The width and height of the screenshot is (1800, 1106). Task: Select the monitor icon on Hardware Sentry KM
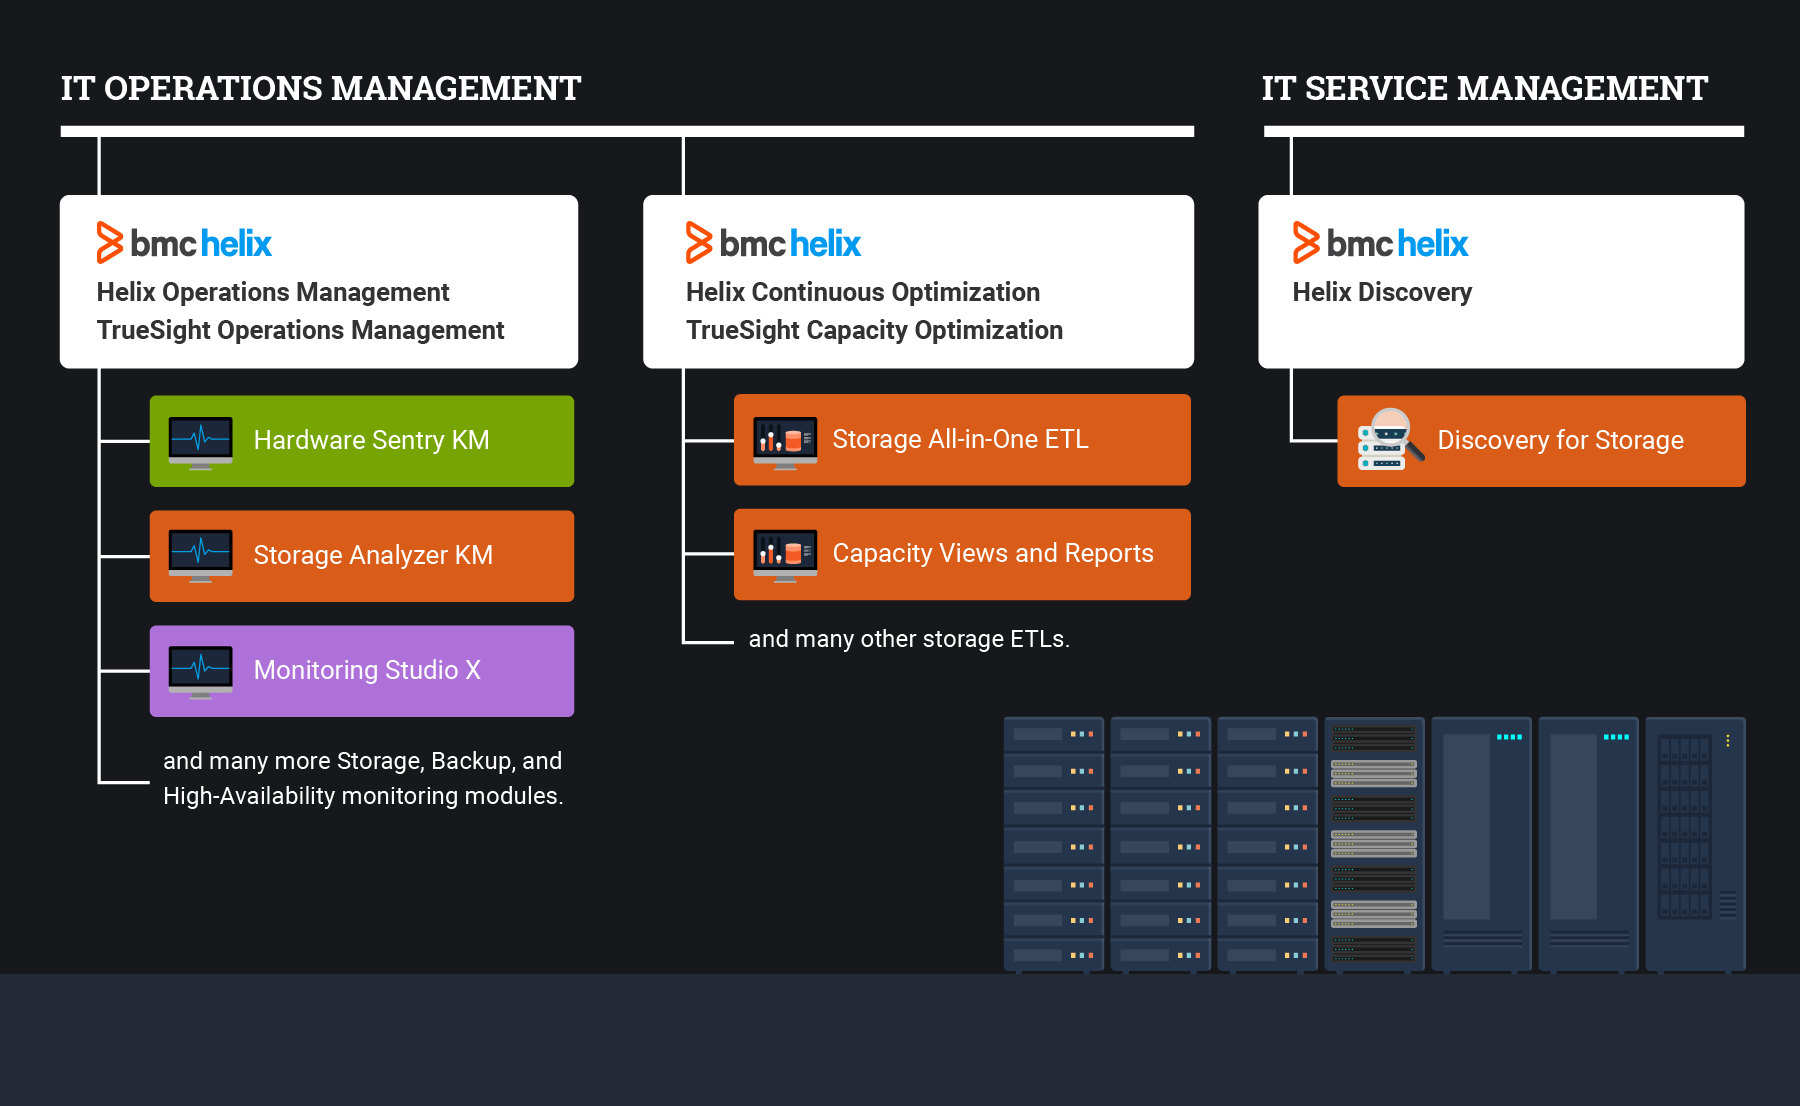[200, 440]
